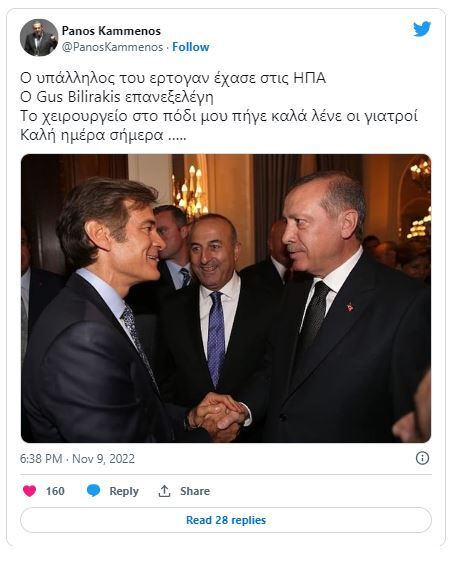Click the Gus Bilirakis tweet text line
Screen dimensions: 457x566
[x=117, y=97]
